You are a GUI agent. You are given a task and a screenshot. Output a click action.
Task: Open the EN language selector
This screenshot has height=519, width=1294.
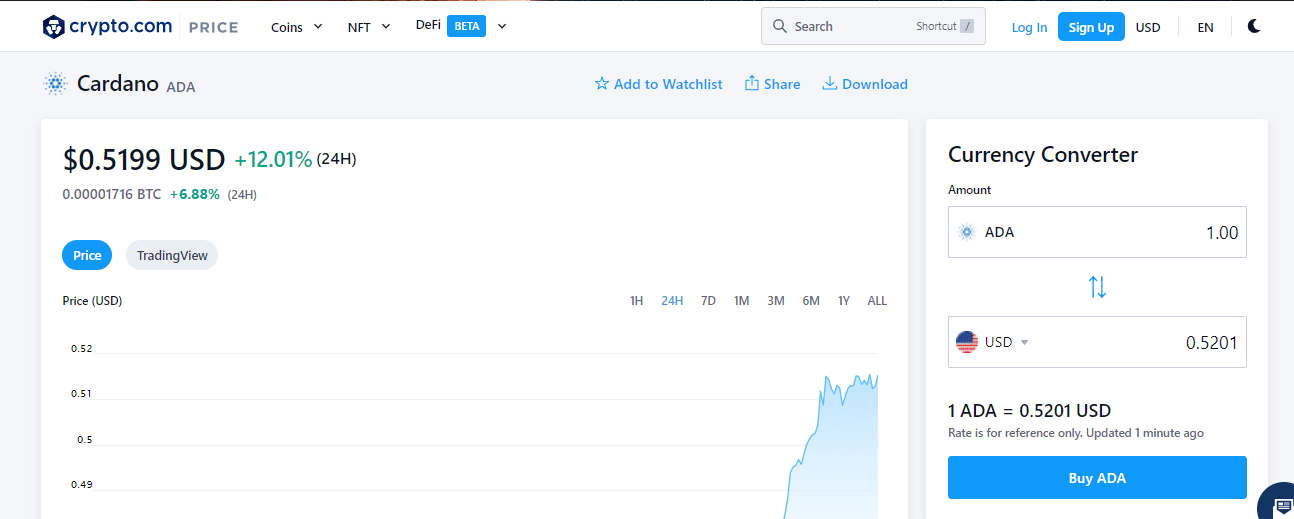pos(1205,28)
